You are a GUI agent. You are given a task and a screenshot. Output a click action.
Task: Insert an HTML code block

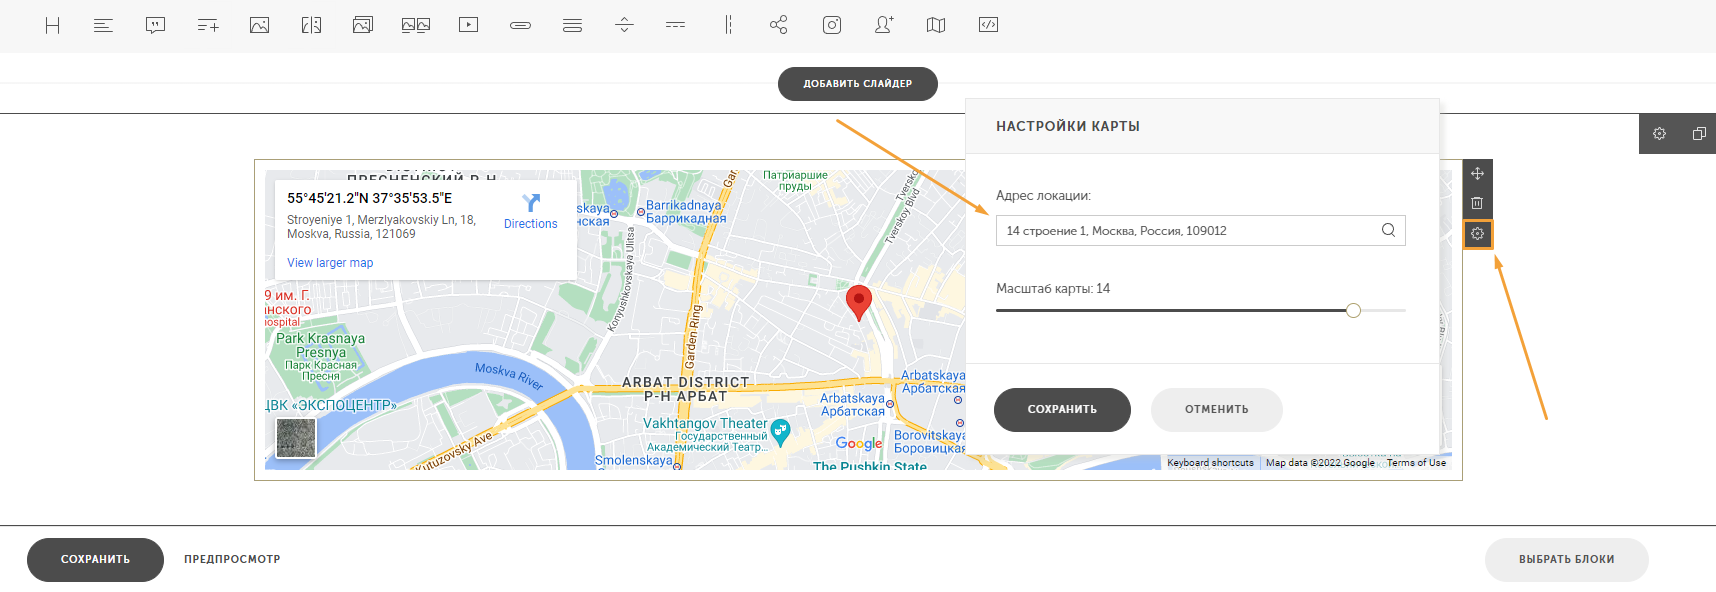(988, 25)
